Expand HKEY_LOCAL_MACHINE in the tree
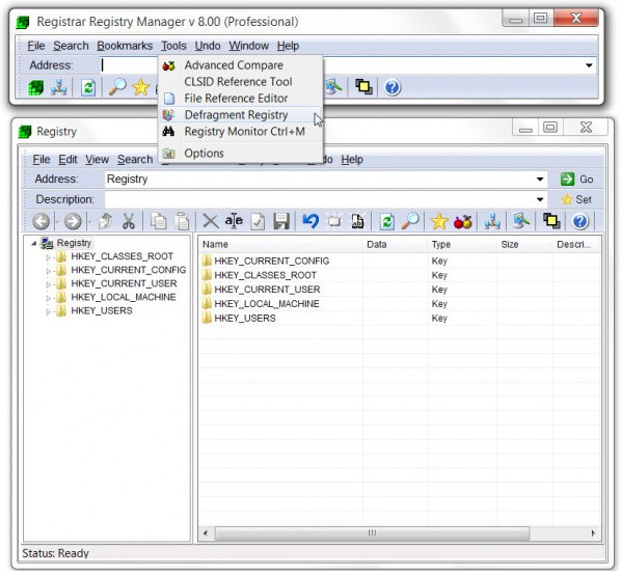Screen dimensions: 620x571 click(48, 298)
